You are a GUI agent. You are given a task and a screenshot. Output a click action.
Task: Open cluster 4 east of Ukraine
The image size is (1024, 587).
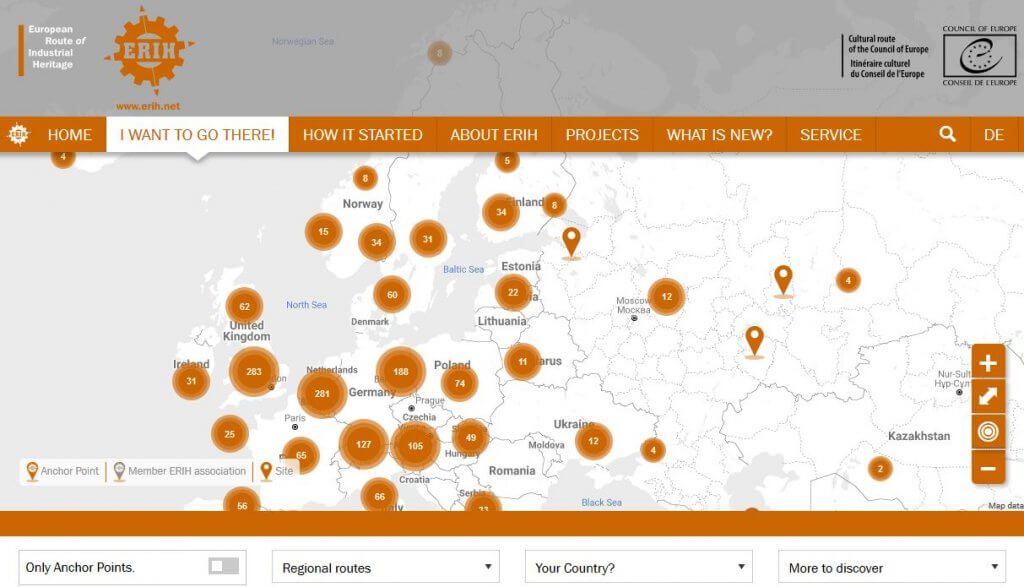pos(653,450)
